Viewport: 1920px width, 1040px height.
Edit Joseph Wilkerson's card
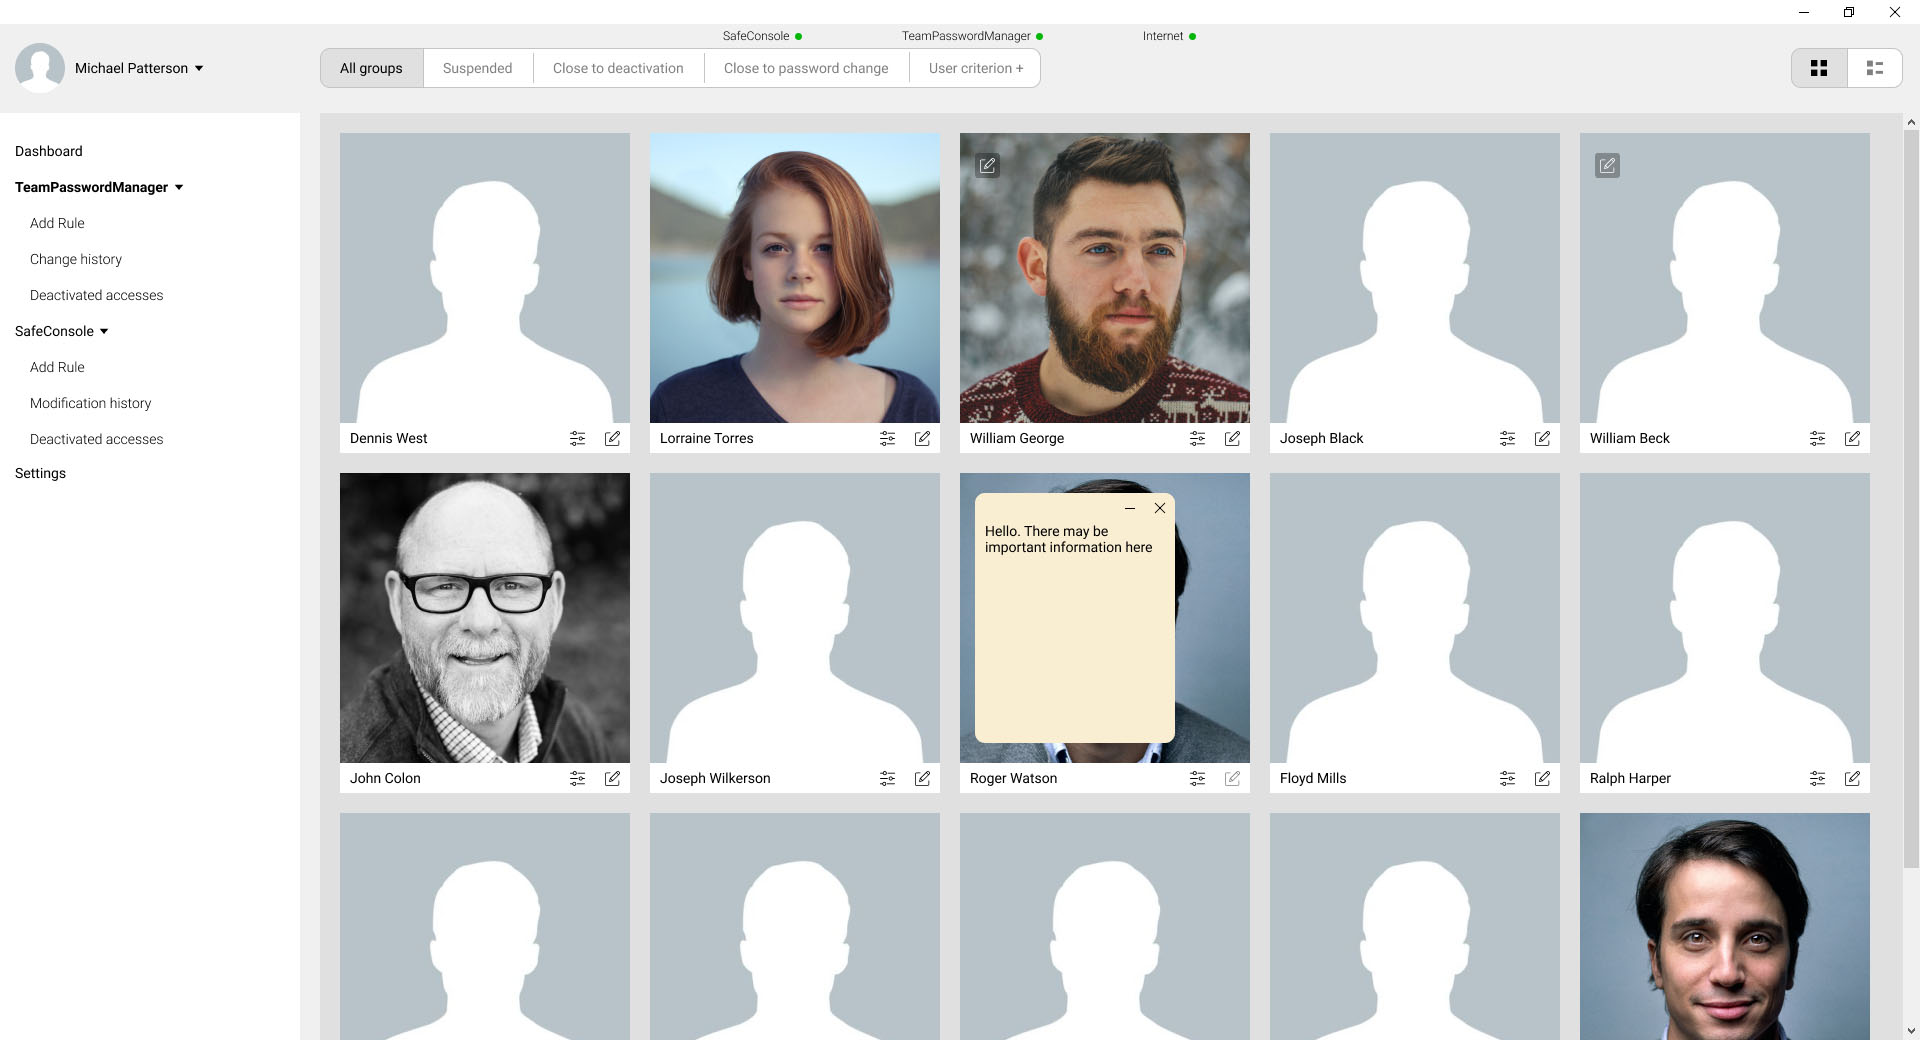(x=922, y=778)
